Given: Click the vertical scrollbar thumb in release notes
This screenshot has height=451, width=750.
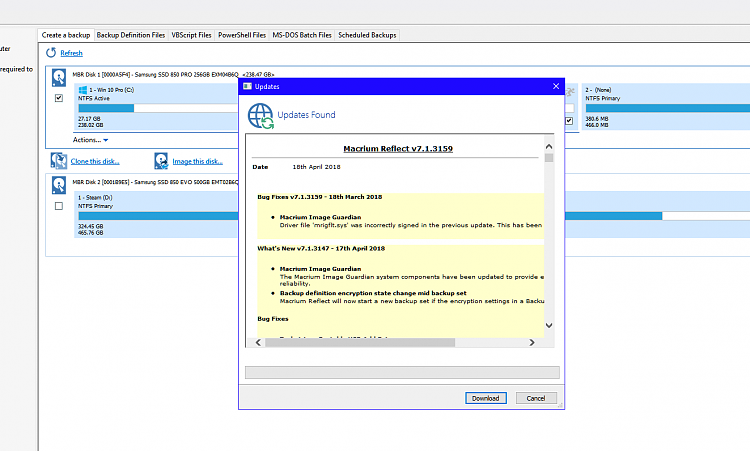Looking at the screenshot, I should tap(549, 158).
